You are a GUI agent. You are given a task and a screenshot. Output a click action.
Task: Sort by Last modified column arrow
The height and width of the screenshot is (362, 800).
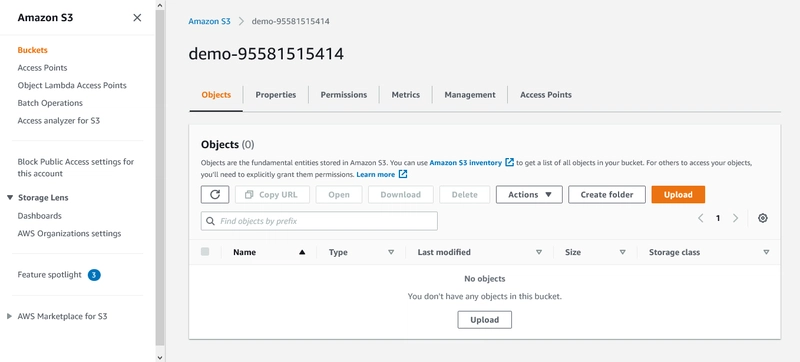point(539,252)
